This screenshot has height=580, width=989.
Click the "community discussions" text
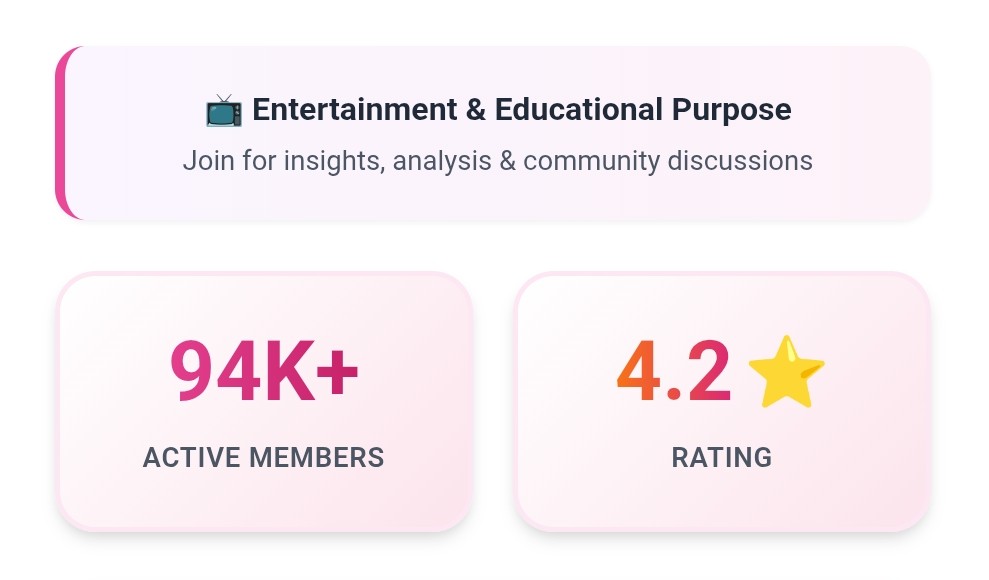point(668,160)
